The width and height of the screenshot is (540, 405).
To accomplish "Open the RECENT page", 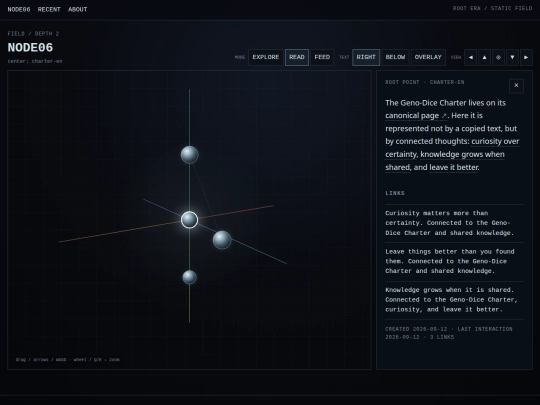I will [49, 10].
